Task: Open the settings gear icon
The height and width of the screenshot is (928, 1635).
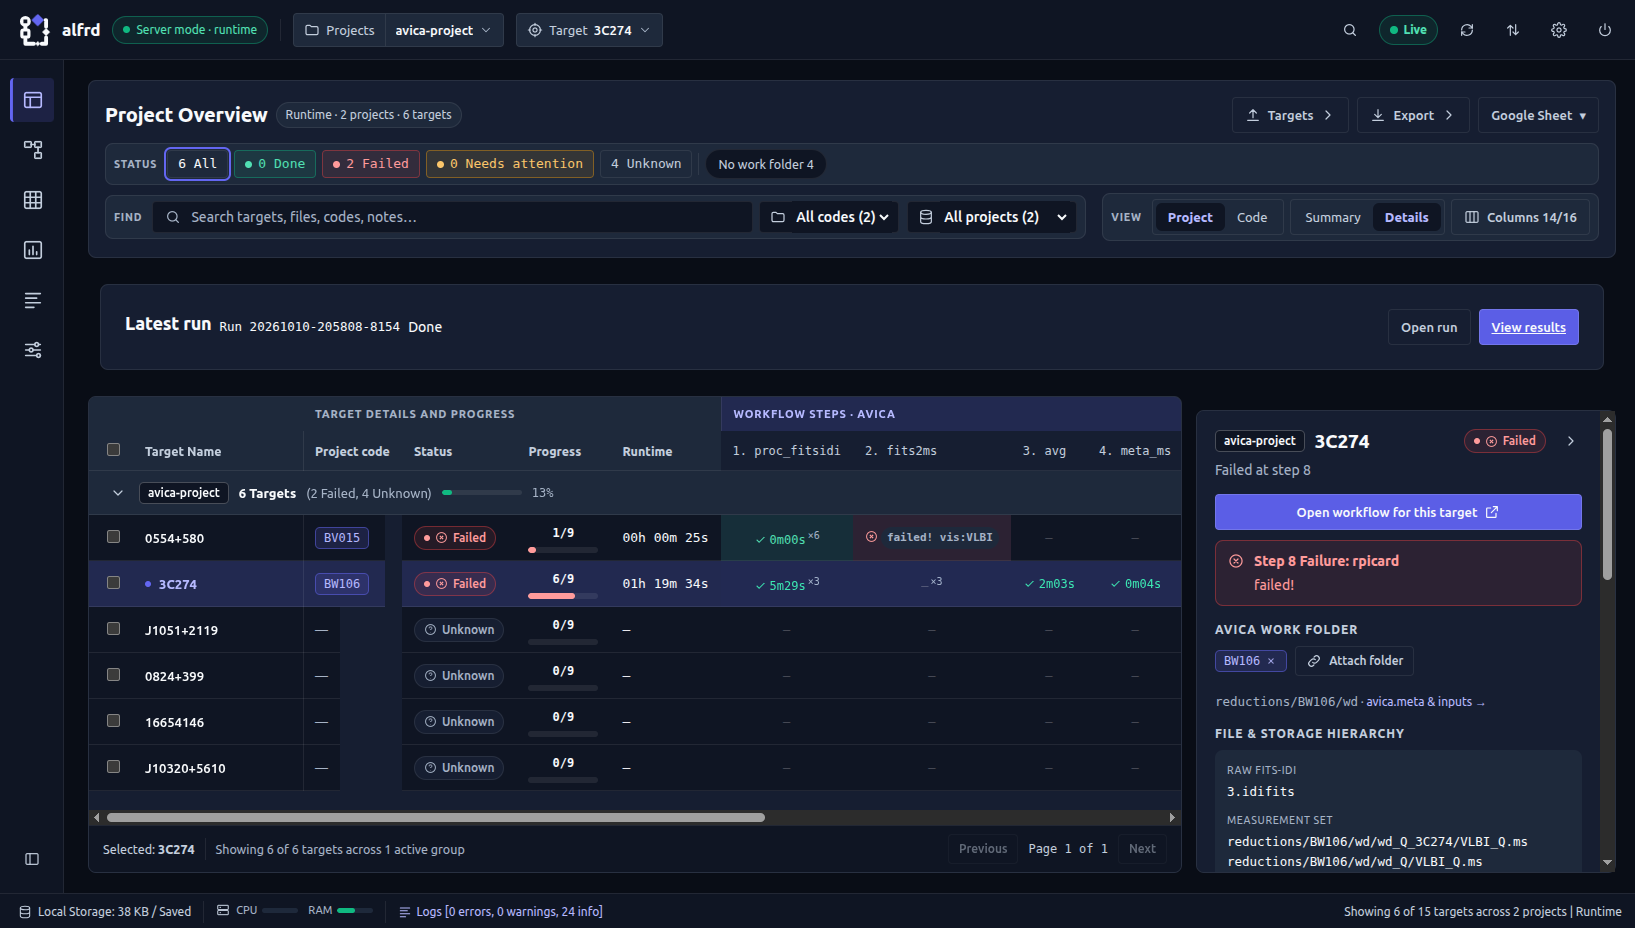Action: coord(1559,30)
